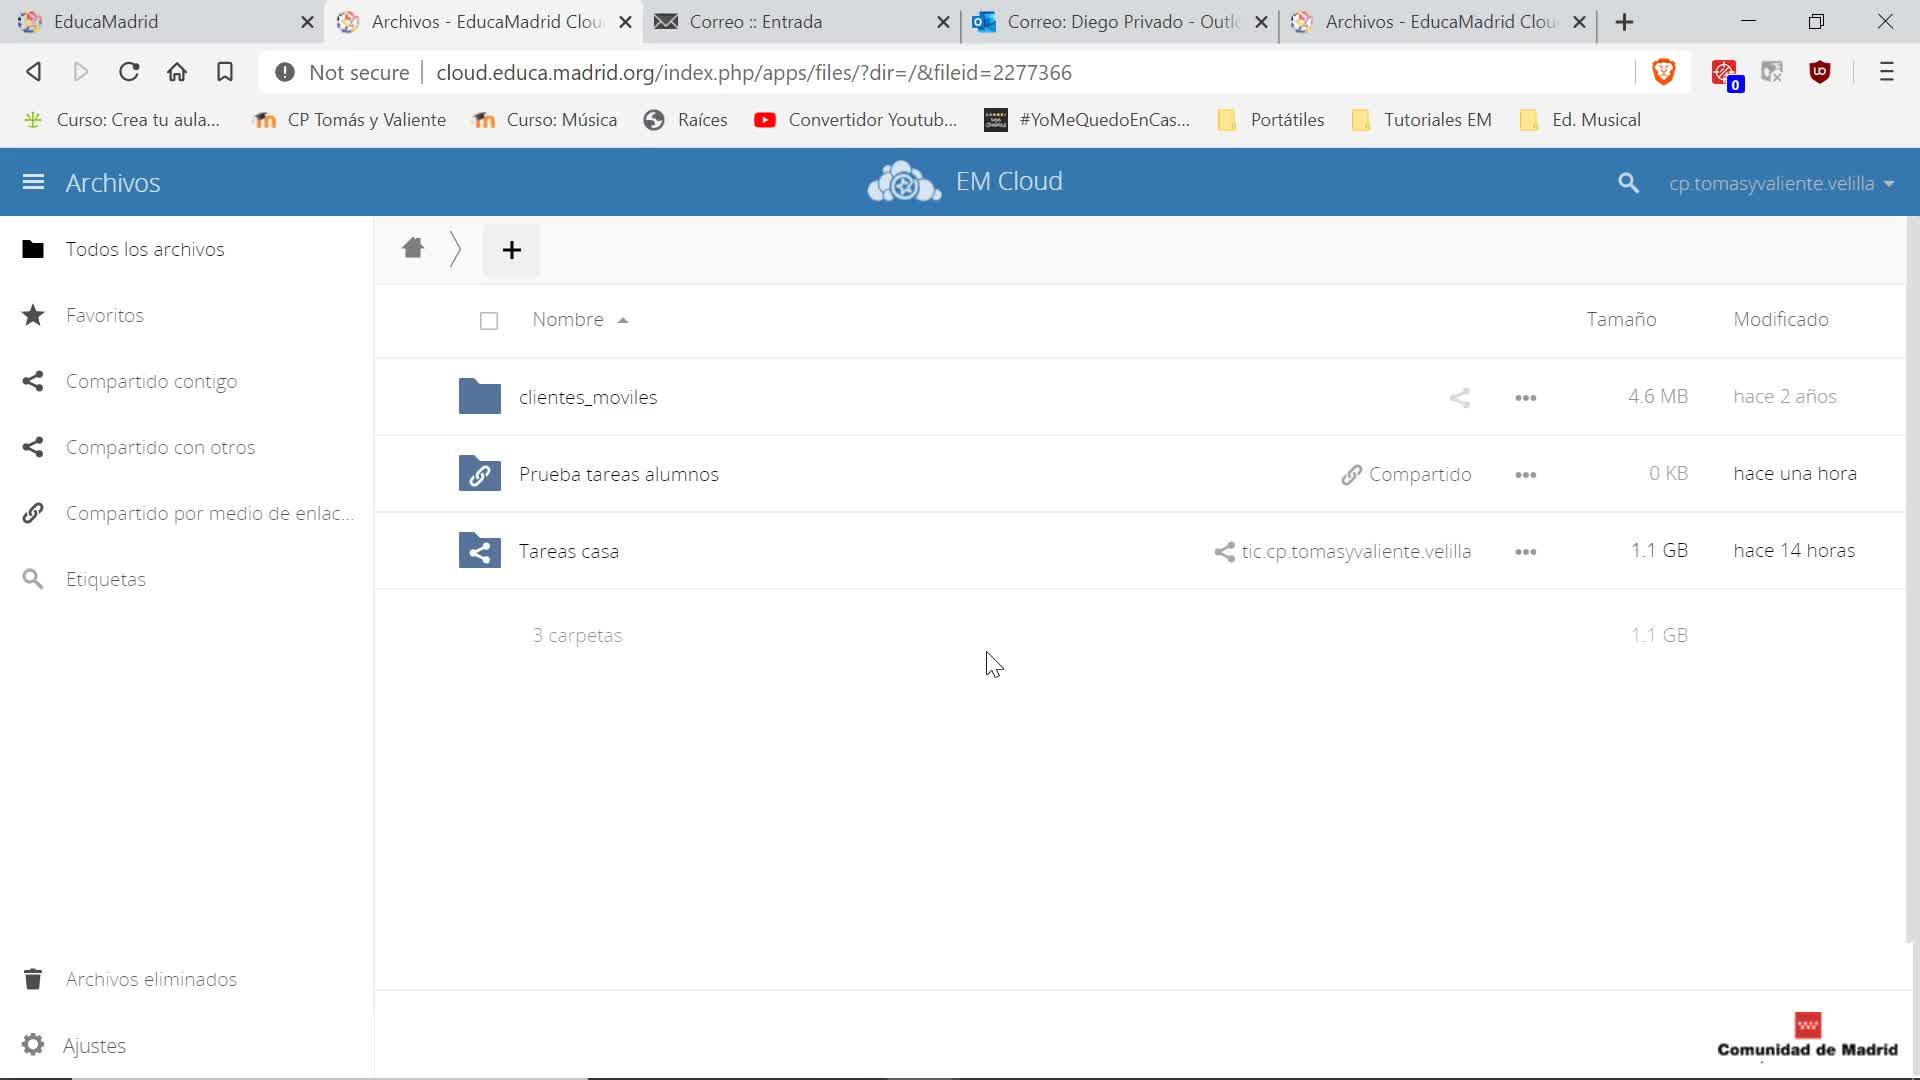Click share icon on clientes_moviles row
Screen dimensions: 1920x1080
coord(1459,398)
